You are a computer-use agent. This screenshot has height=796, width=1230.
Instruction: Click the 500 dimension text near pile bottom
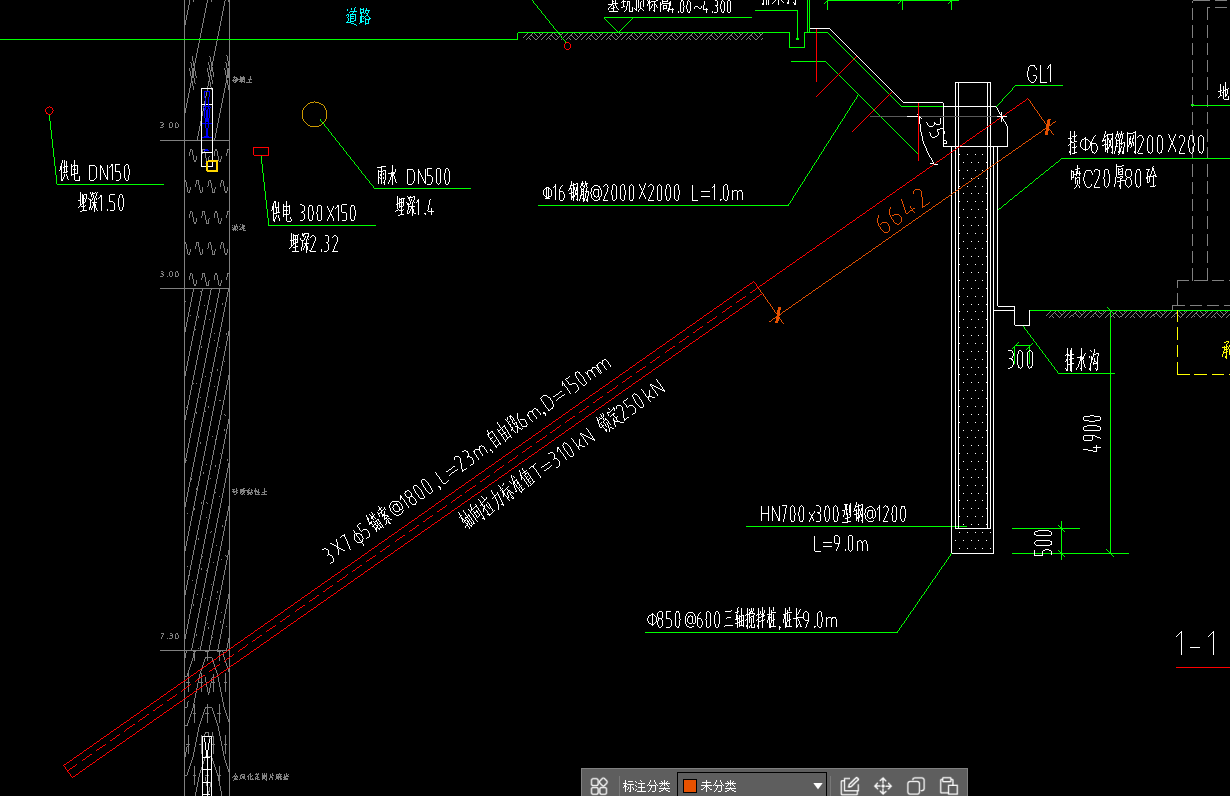coord(1044,541)
